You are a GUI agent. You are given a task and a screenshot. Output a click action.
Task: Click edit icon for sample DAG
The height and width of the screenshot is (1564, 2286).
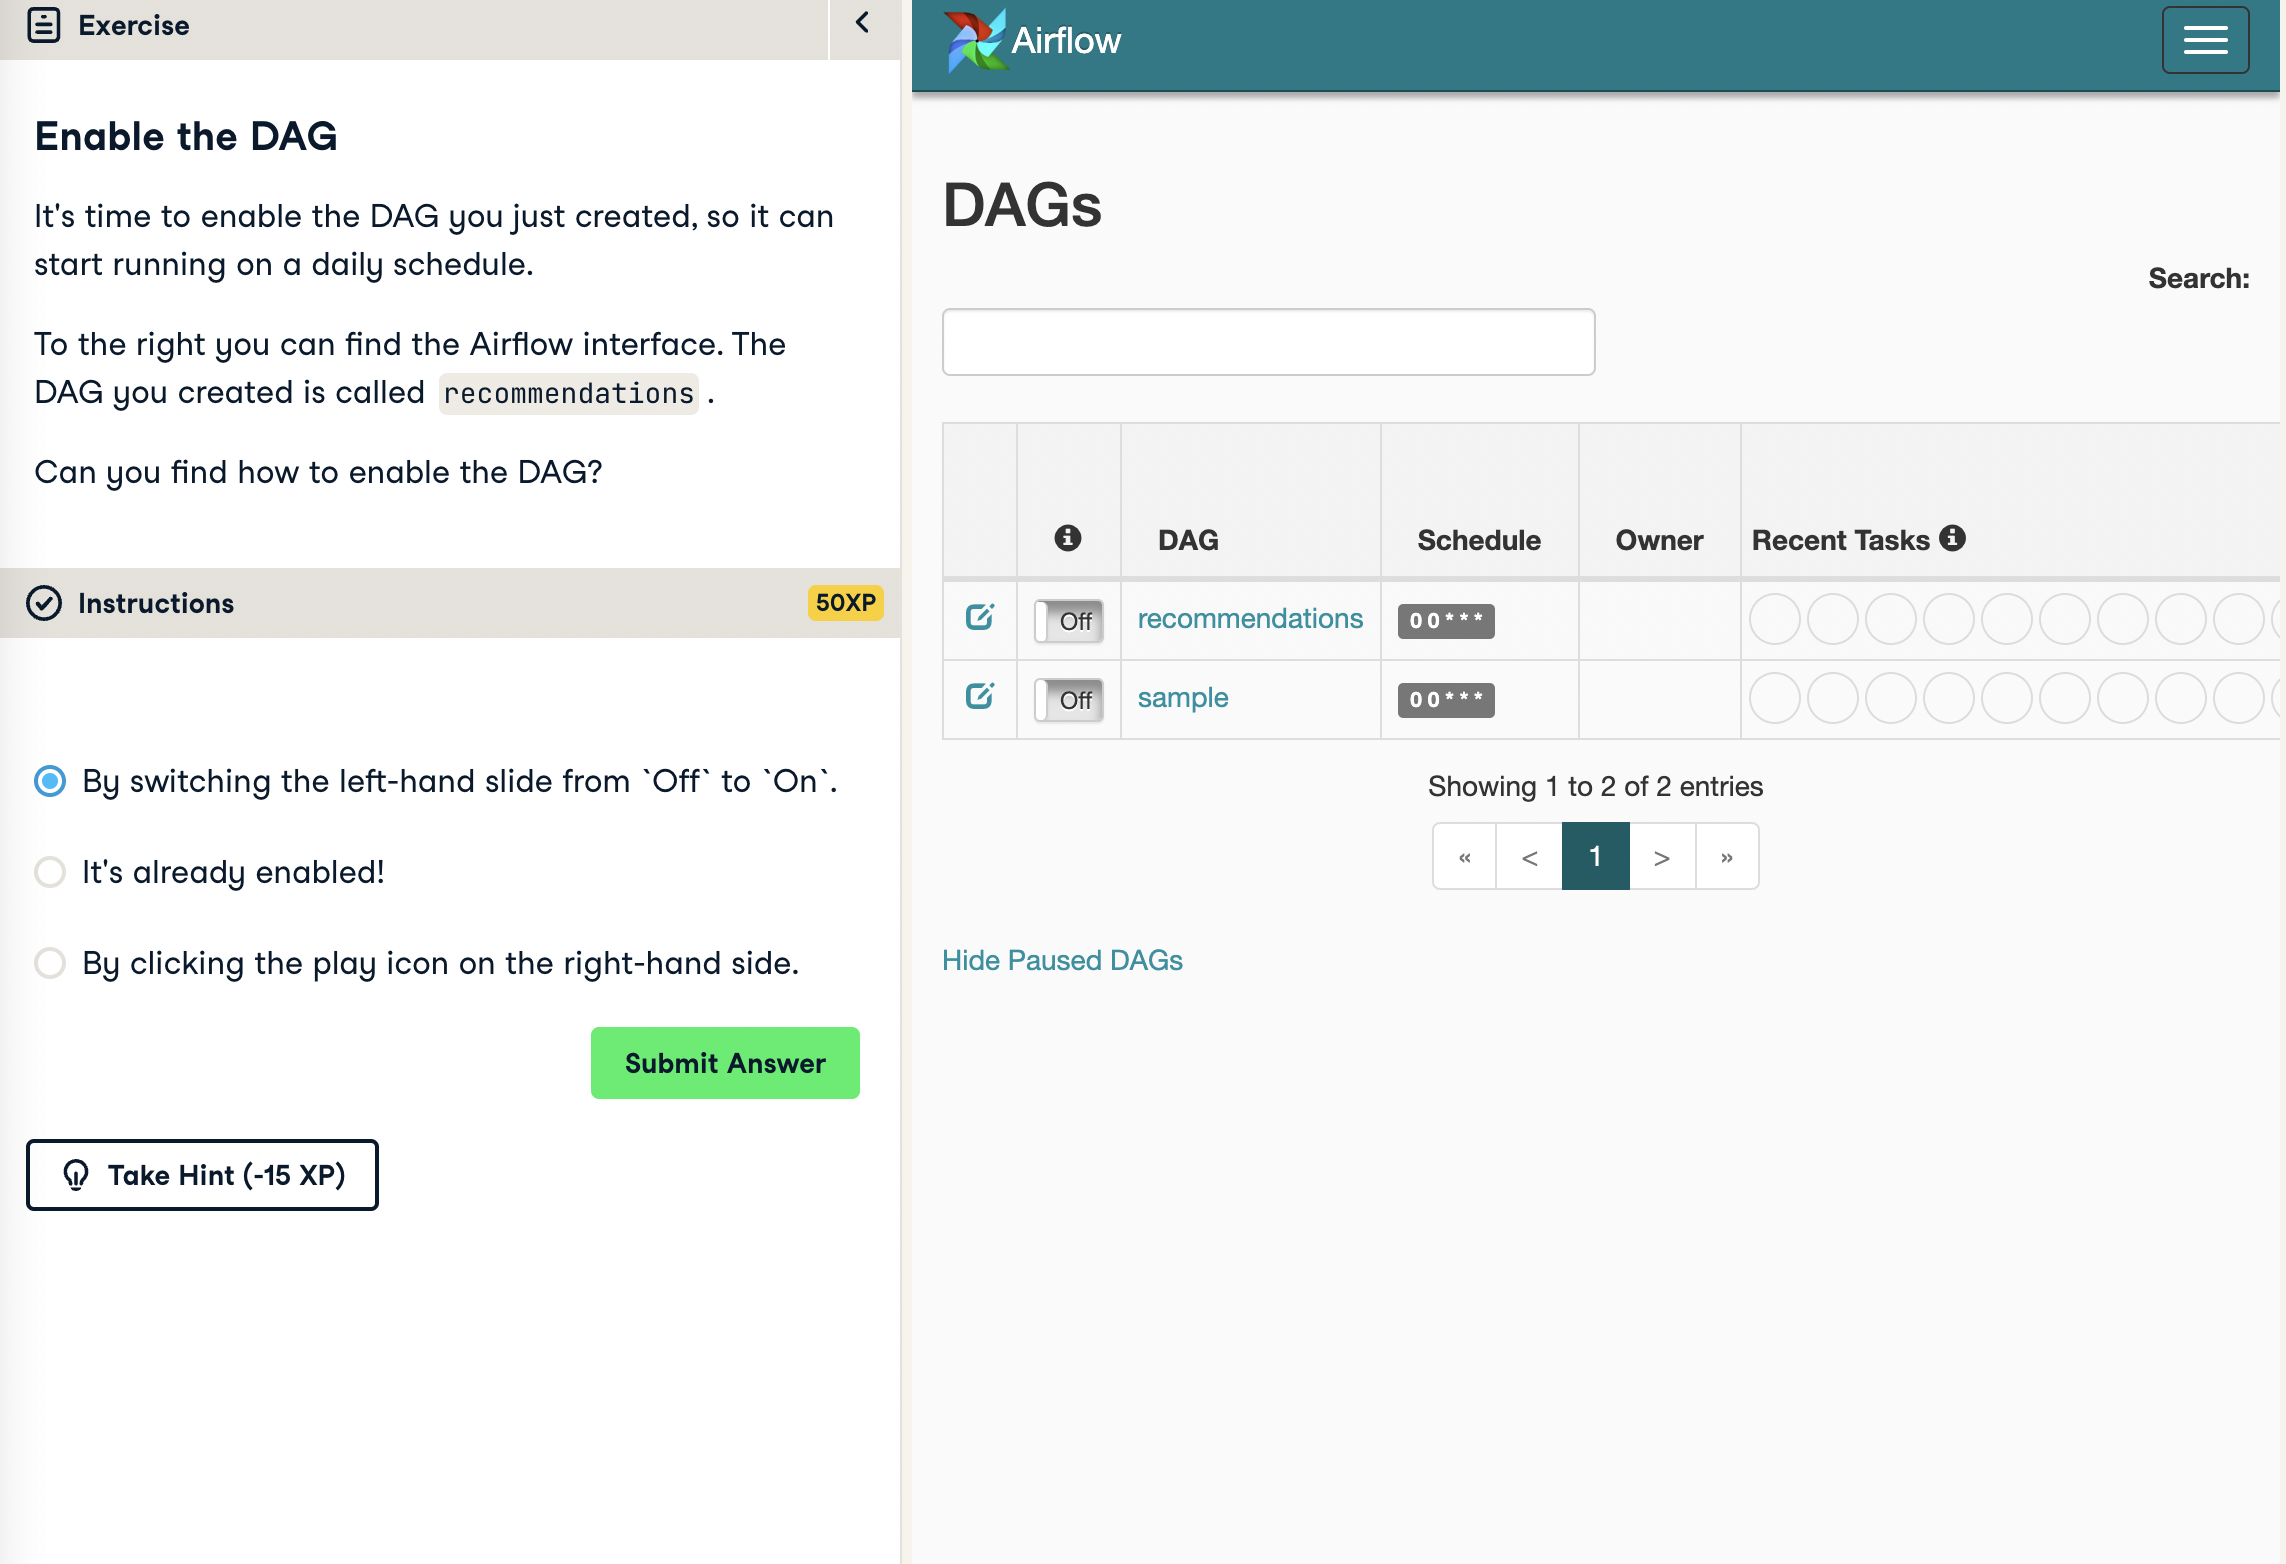pos(979,696)
